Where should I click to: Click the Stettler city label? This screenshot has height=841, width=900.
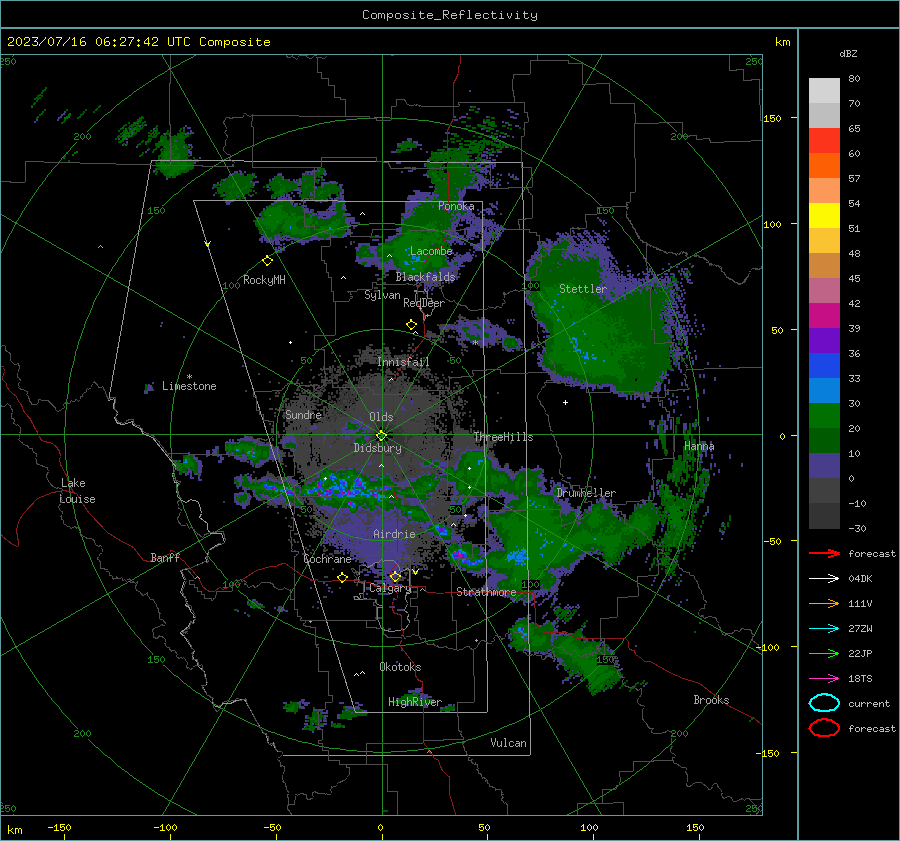(583, 289)
